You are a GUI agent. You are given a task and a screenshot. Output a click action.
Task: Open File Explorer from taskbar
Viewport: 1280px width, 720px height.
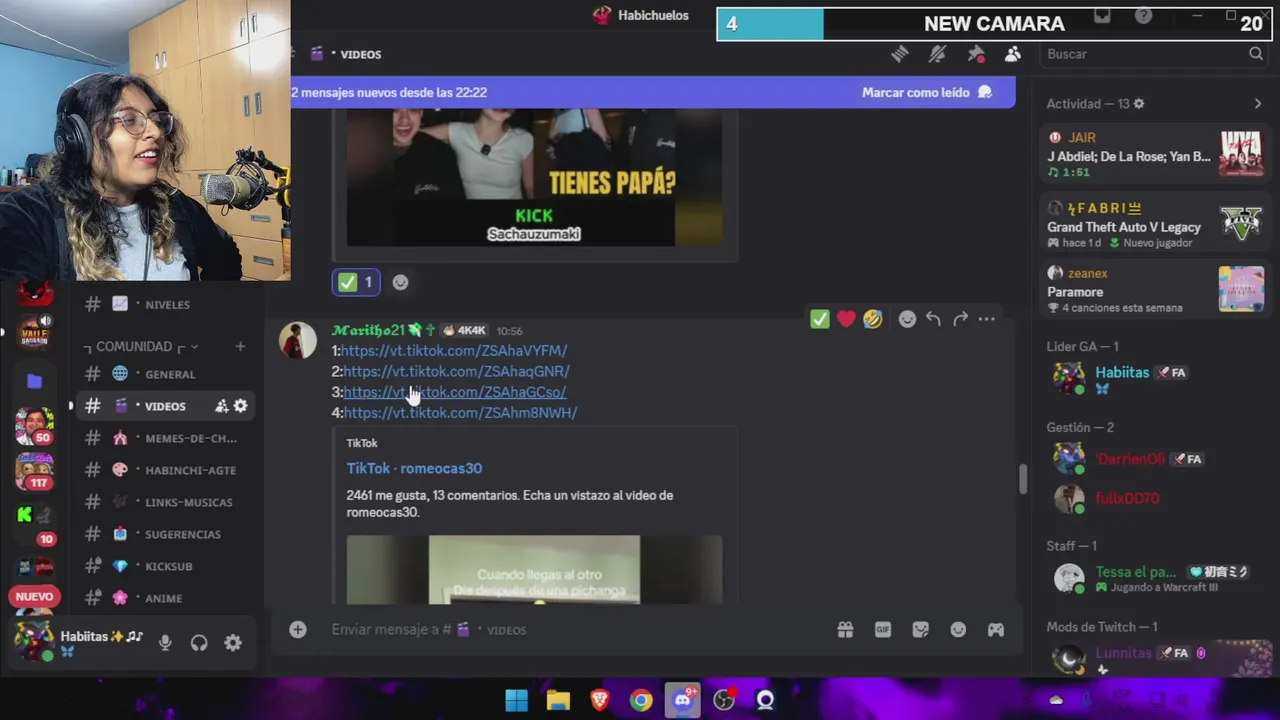click(x=558, y=700)
